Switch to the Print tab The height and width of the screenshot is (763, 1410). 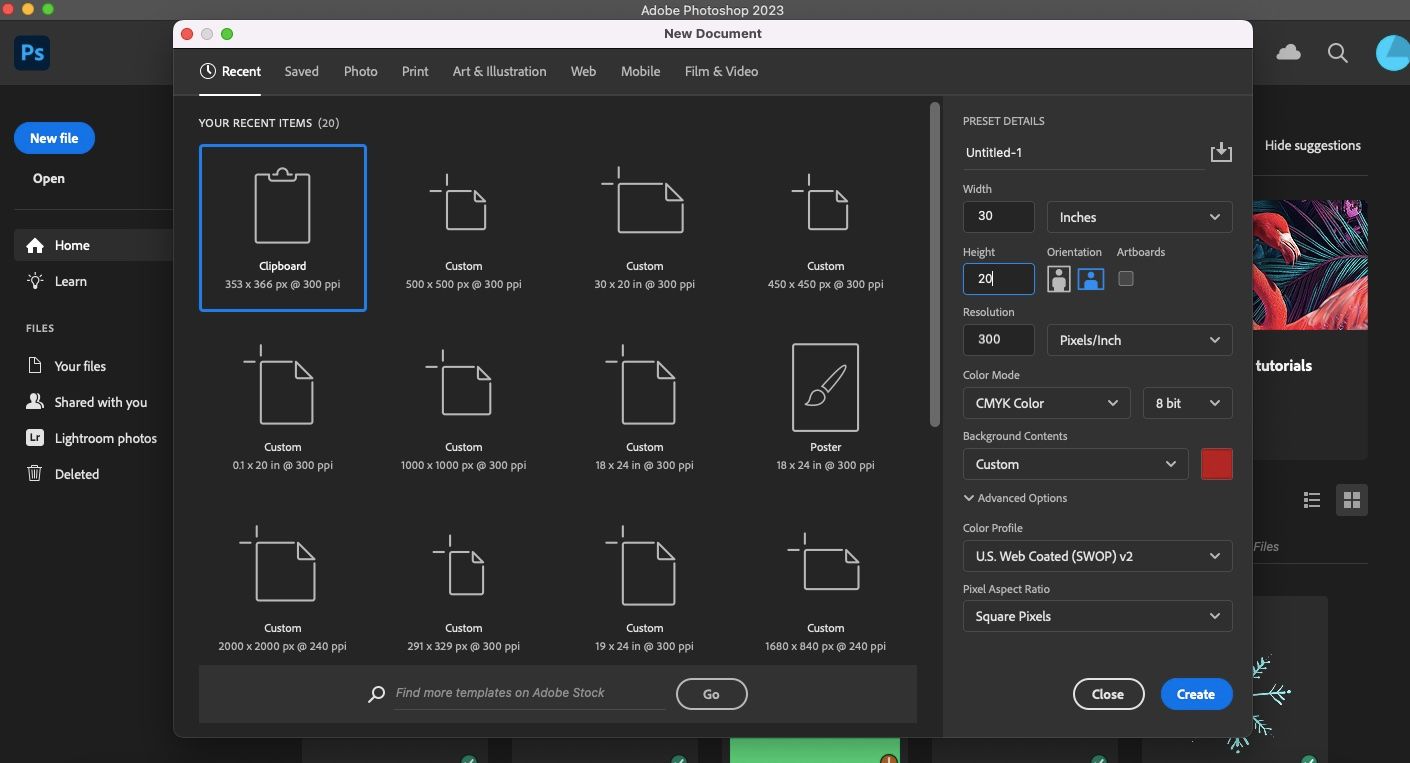click(415, 71)
